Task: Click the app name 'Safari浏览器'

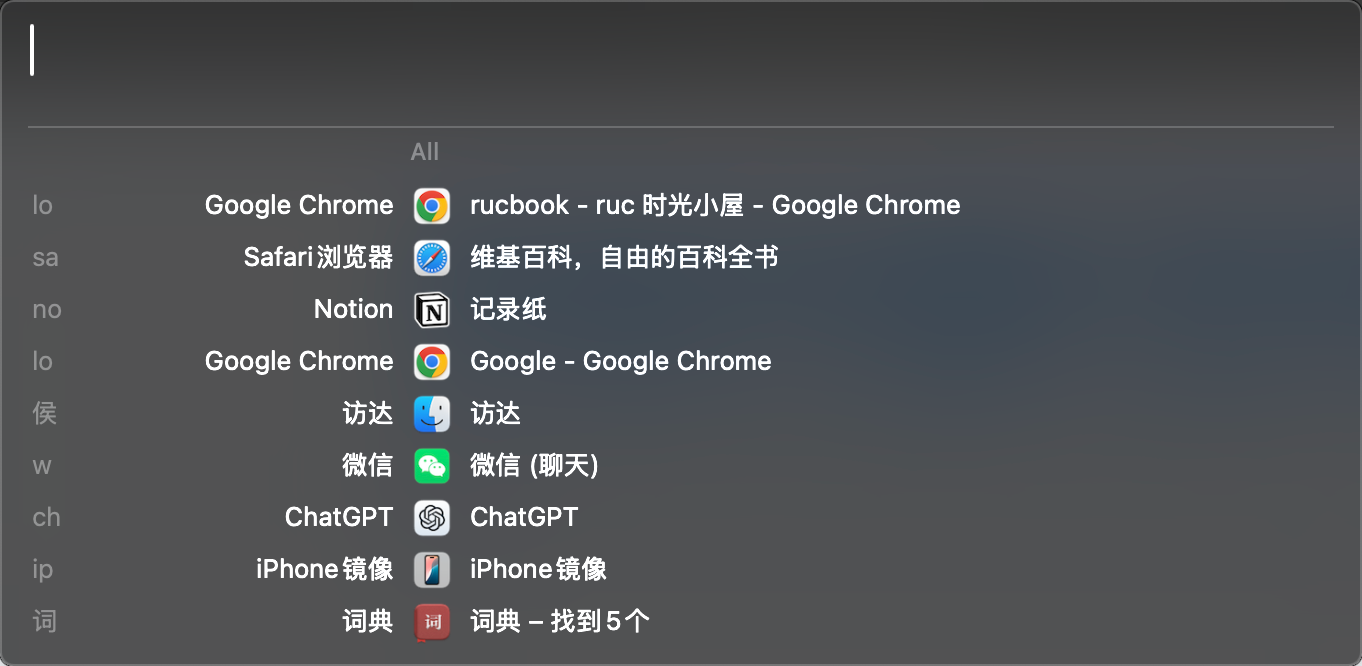Action: click(x=319, y=258)
